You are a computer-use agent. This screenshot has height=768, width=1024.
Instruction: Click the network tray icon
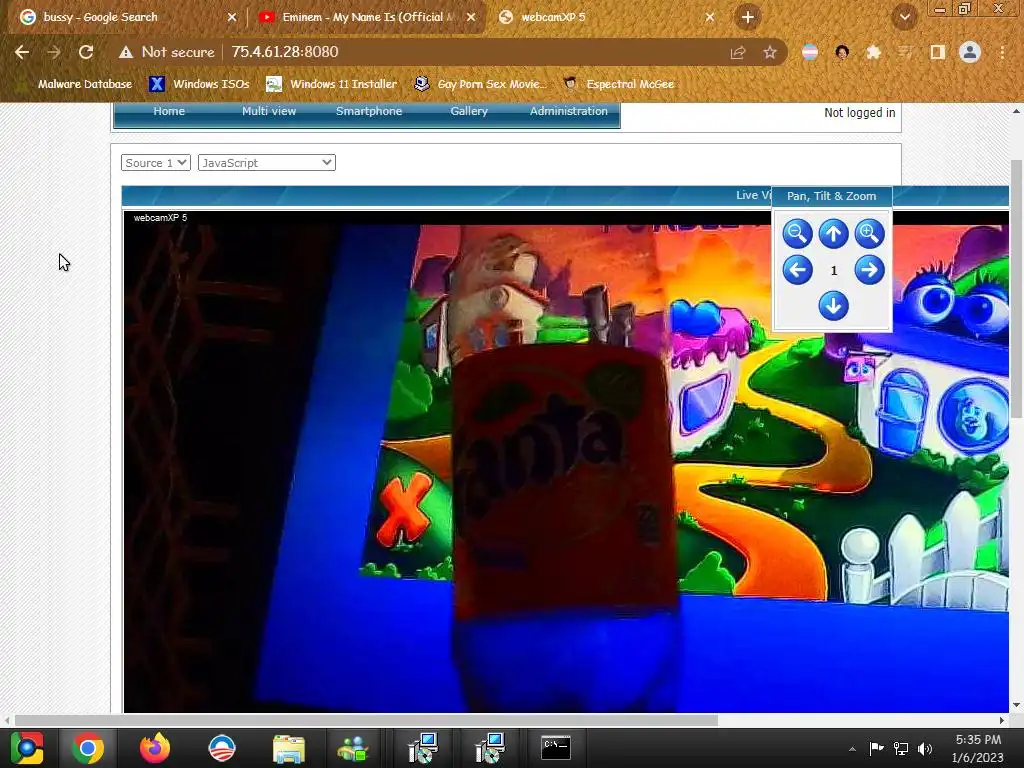coord(901,748)
